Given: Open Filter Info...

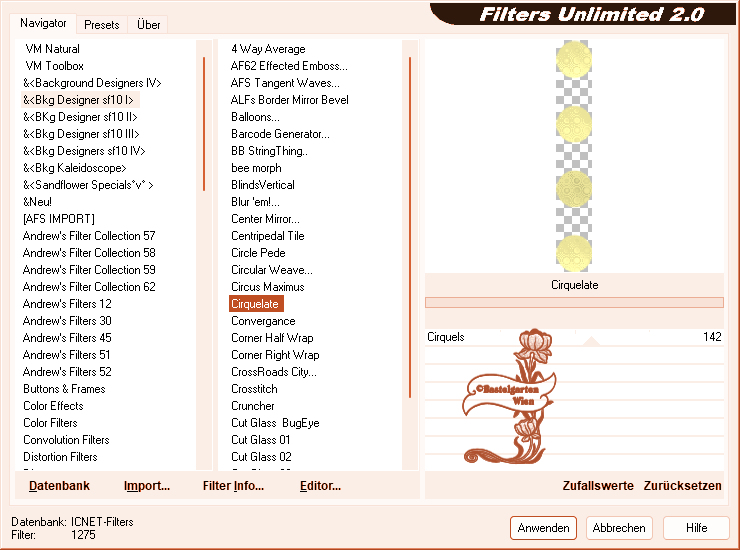Looking at the screenshot, I should click(x=233, y=485).
